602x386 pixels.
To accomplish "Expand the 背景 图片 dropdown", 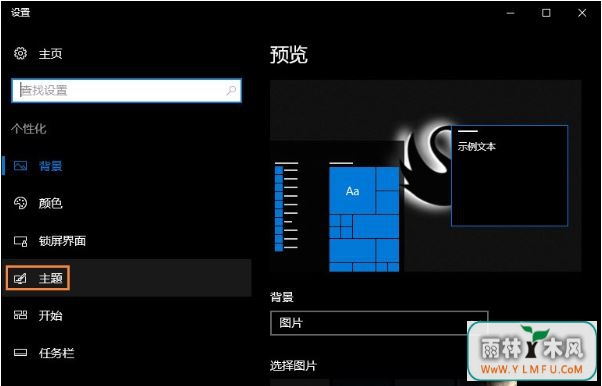I will pos(379,323).
